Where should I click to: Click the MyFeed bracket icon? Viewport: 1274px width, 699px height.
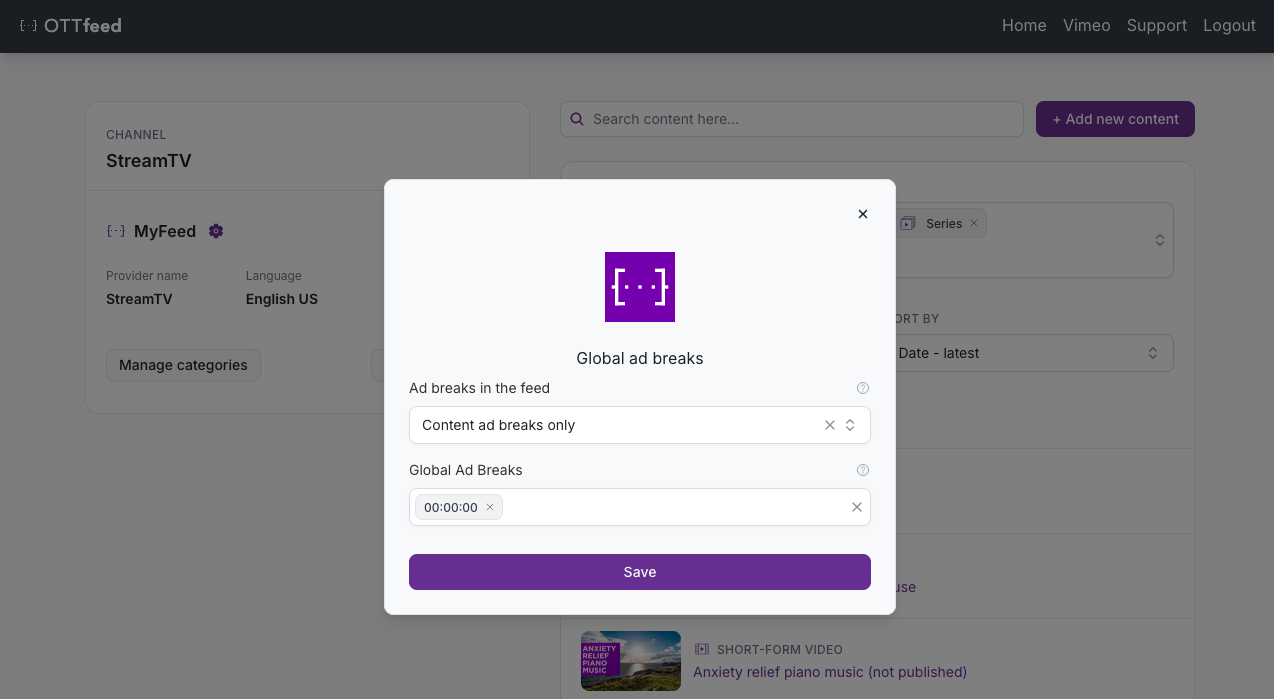click(x=116, y=231)
